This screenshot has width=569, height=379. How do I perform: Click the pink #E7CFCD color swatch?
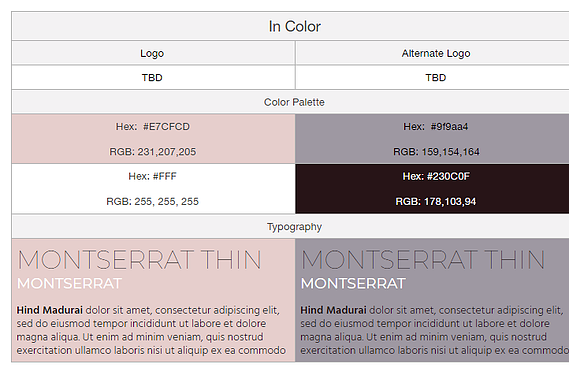[153, 139]
